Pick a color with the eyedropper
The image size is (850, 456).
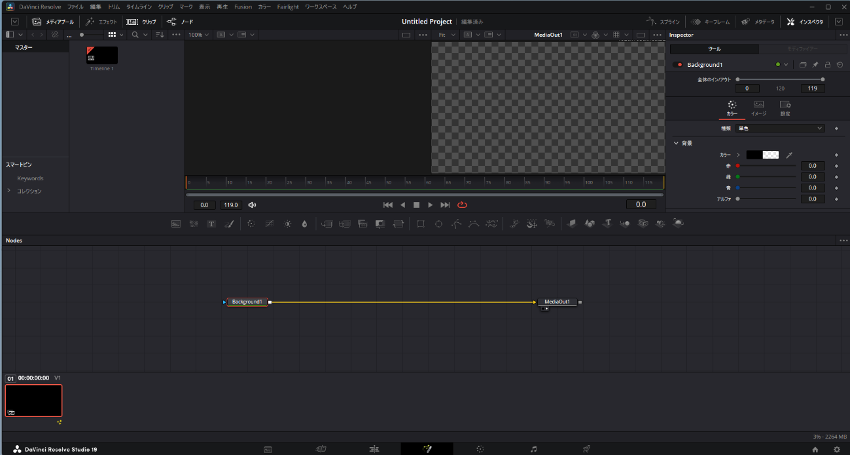pyautogui.click(x=788, y=155)
